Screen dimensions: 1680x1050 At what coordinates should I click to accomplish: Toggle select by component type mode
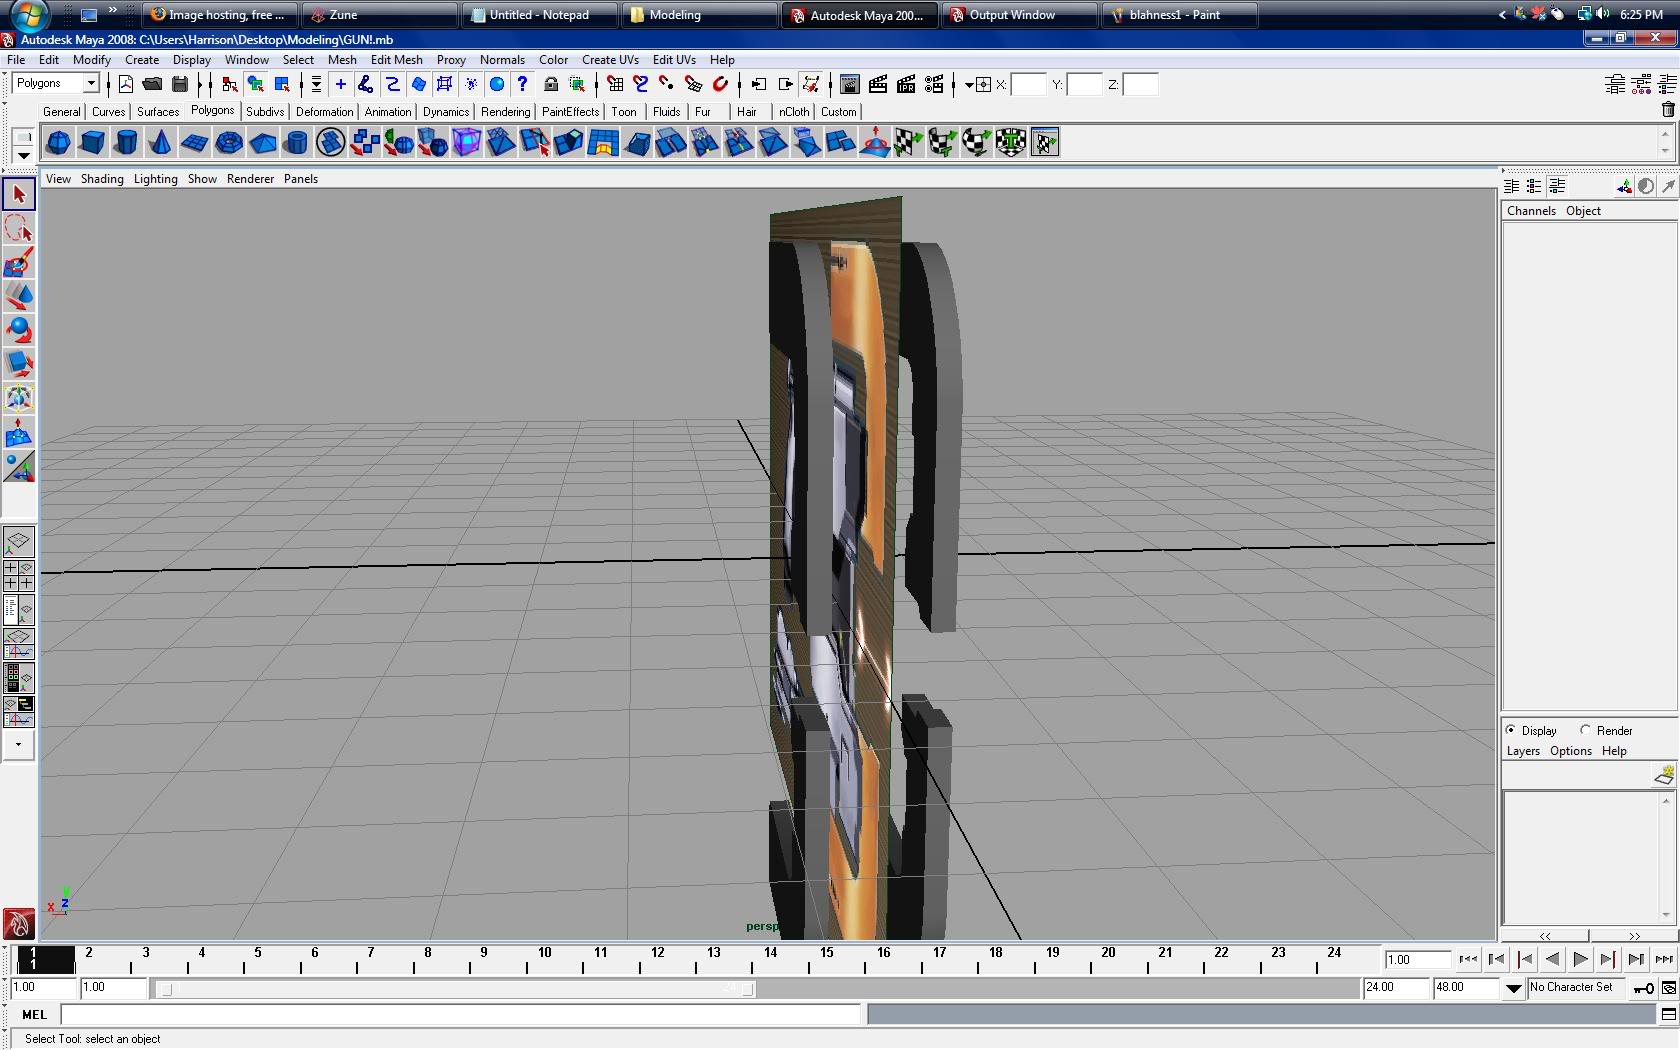tap(282, 85)
